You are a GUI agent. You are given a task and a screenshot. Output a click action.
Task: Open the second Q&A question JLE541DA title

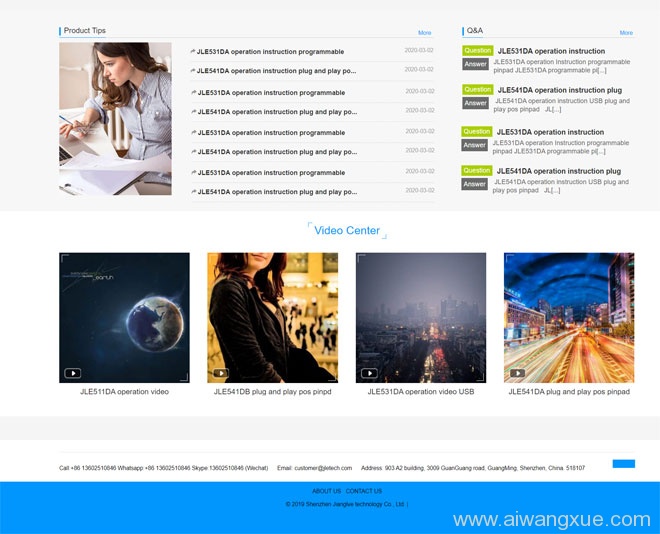click(559, 90)
